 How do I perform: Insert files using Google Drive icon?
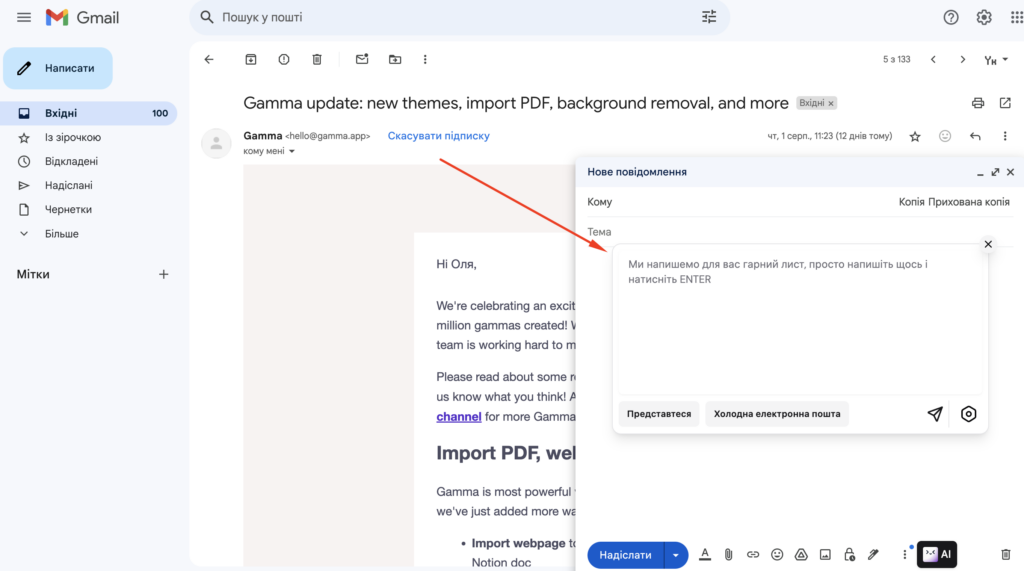point(801,554)
